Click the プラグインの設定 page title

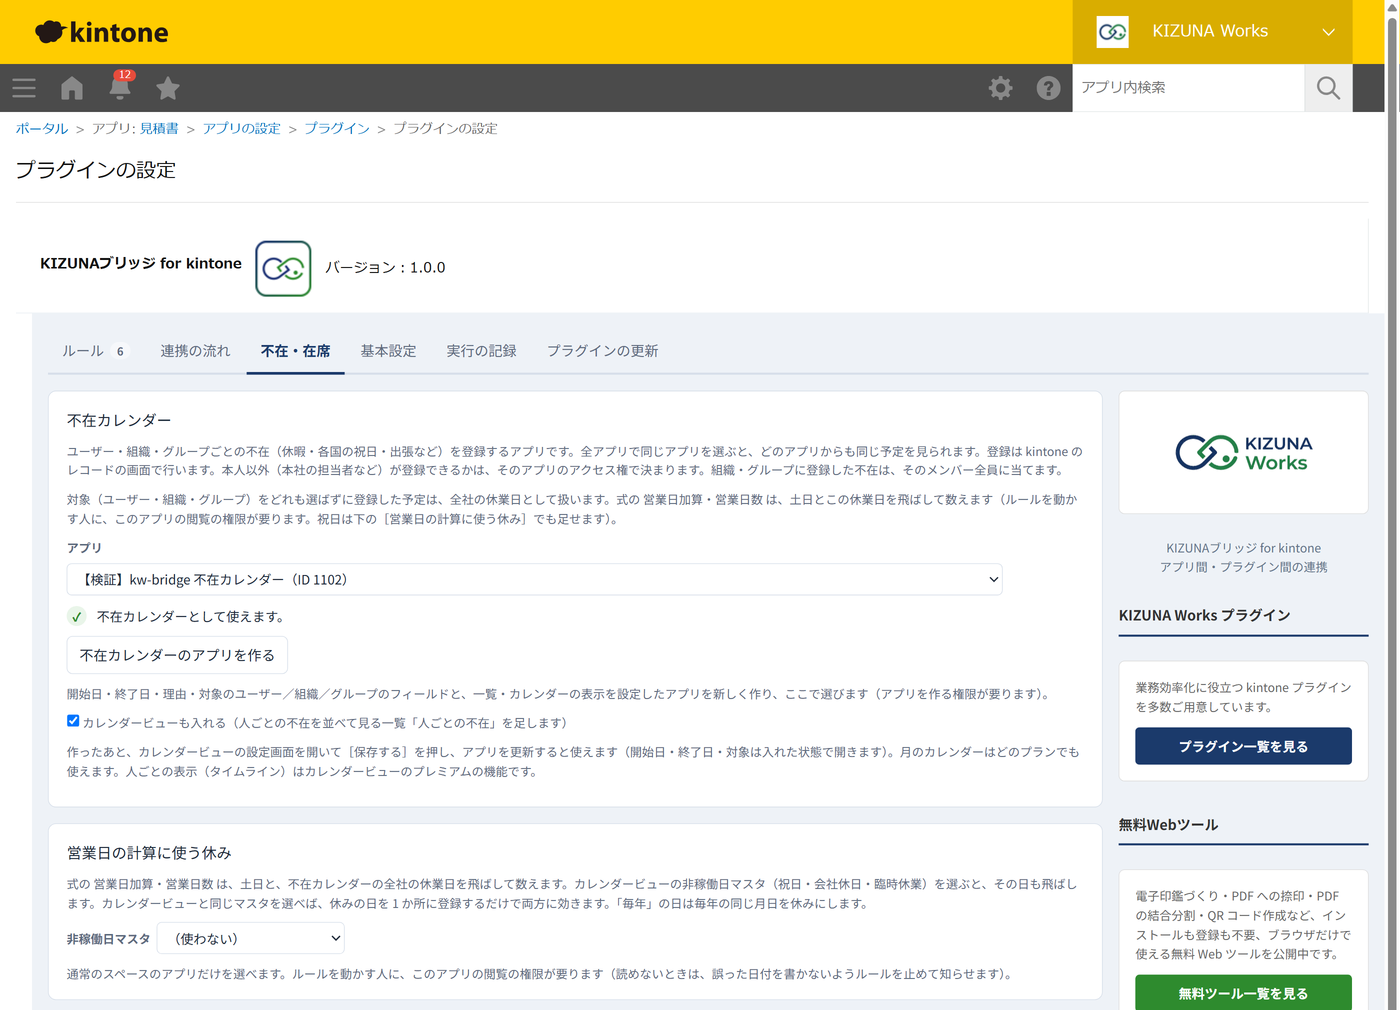pyautogui.click(x=96, y=170)
